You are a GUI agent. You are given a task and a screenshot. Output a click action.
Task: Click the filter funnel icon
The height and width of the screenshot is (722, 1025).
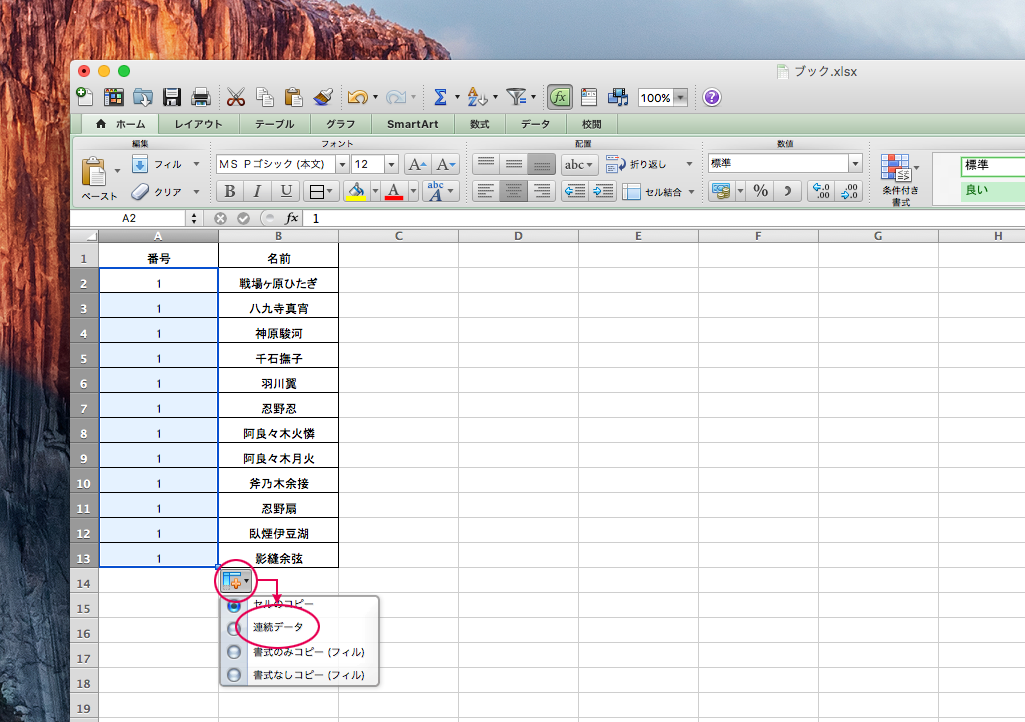(516, 97)
